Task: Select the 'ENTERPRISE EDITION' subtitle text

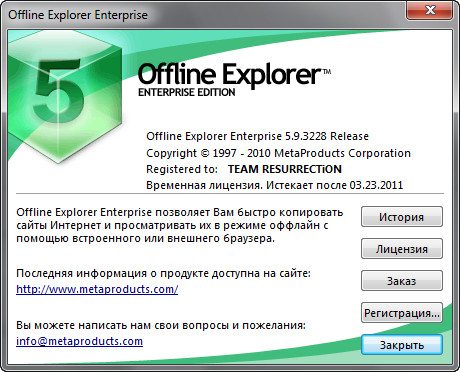Action: pyautogui.click(x=187, y=92)
